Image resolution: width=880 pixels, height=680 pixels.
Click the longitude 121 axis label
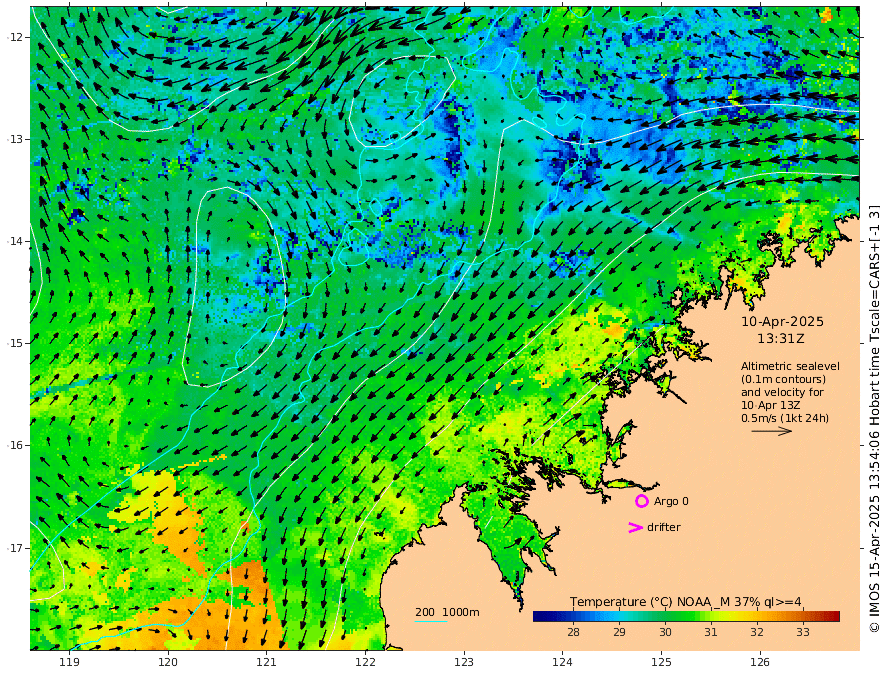267,662
